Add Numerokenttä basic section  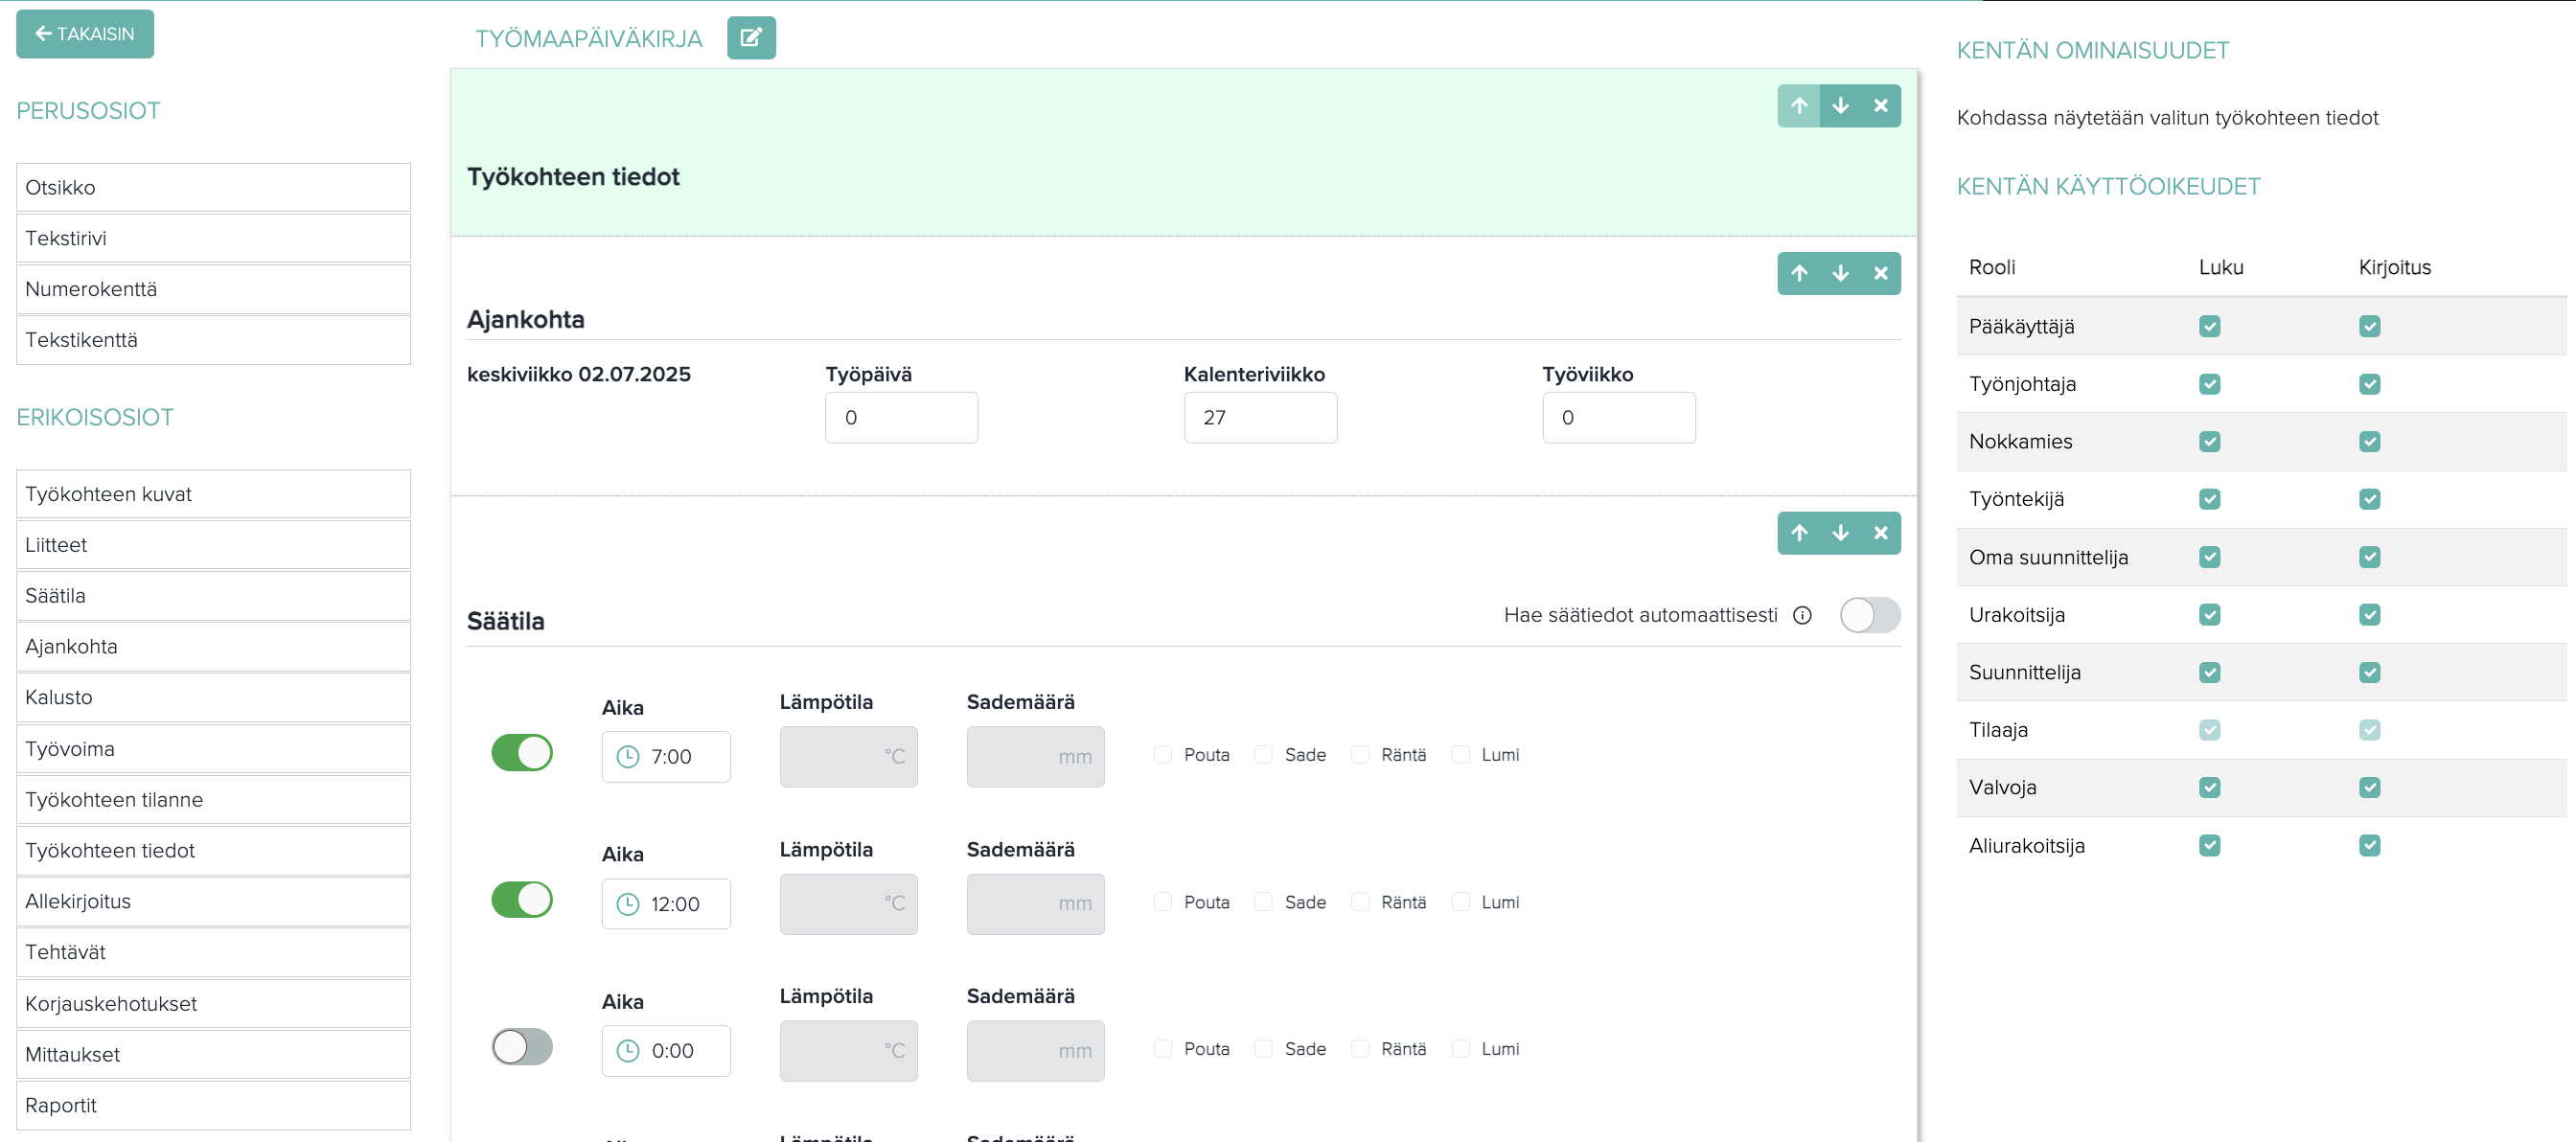(213, 289)
